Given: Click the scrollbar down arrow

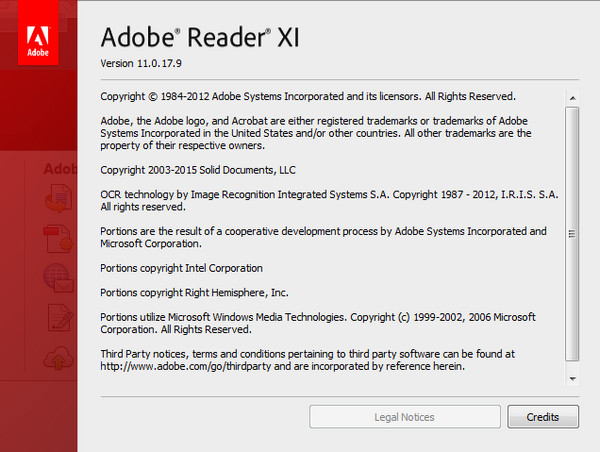Looking at the screenshot, I should pos(572,379).
